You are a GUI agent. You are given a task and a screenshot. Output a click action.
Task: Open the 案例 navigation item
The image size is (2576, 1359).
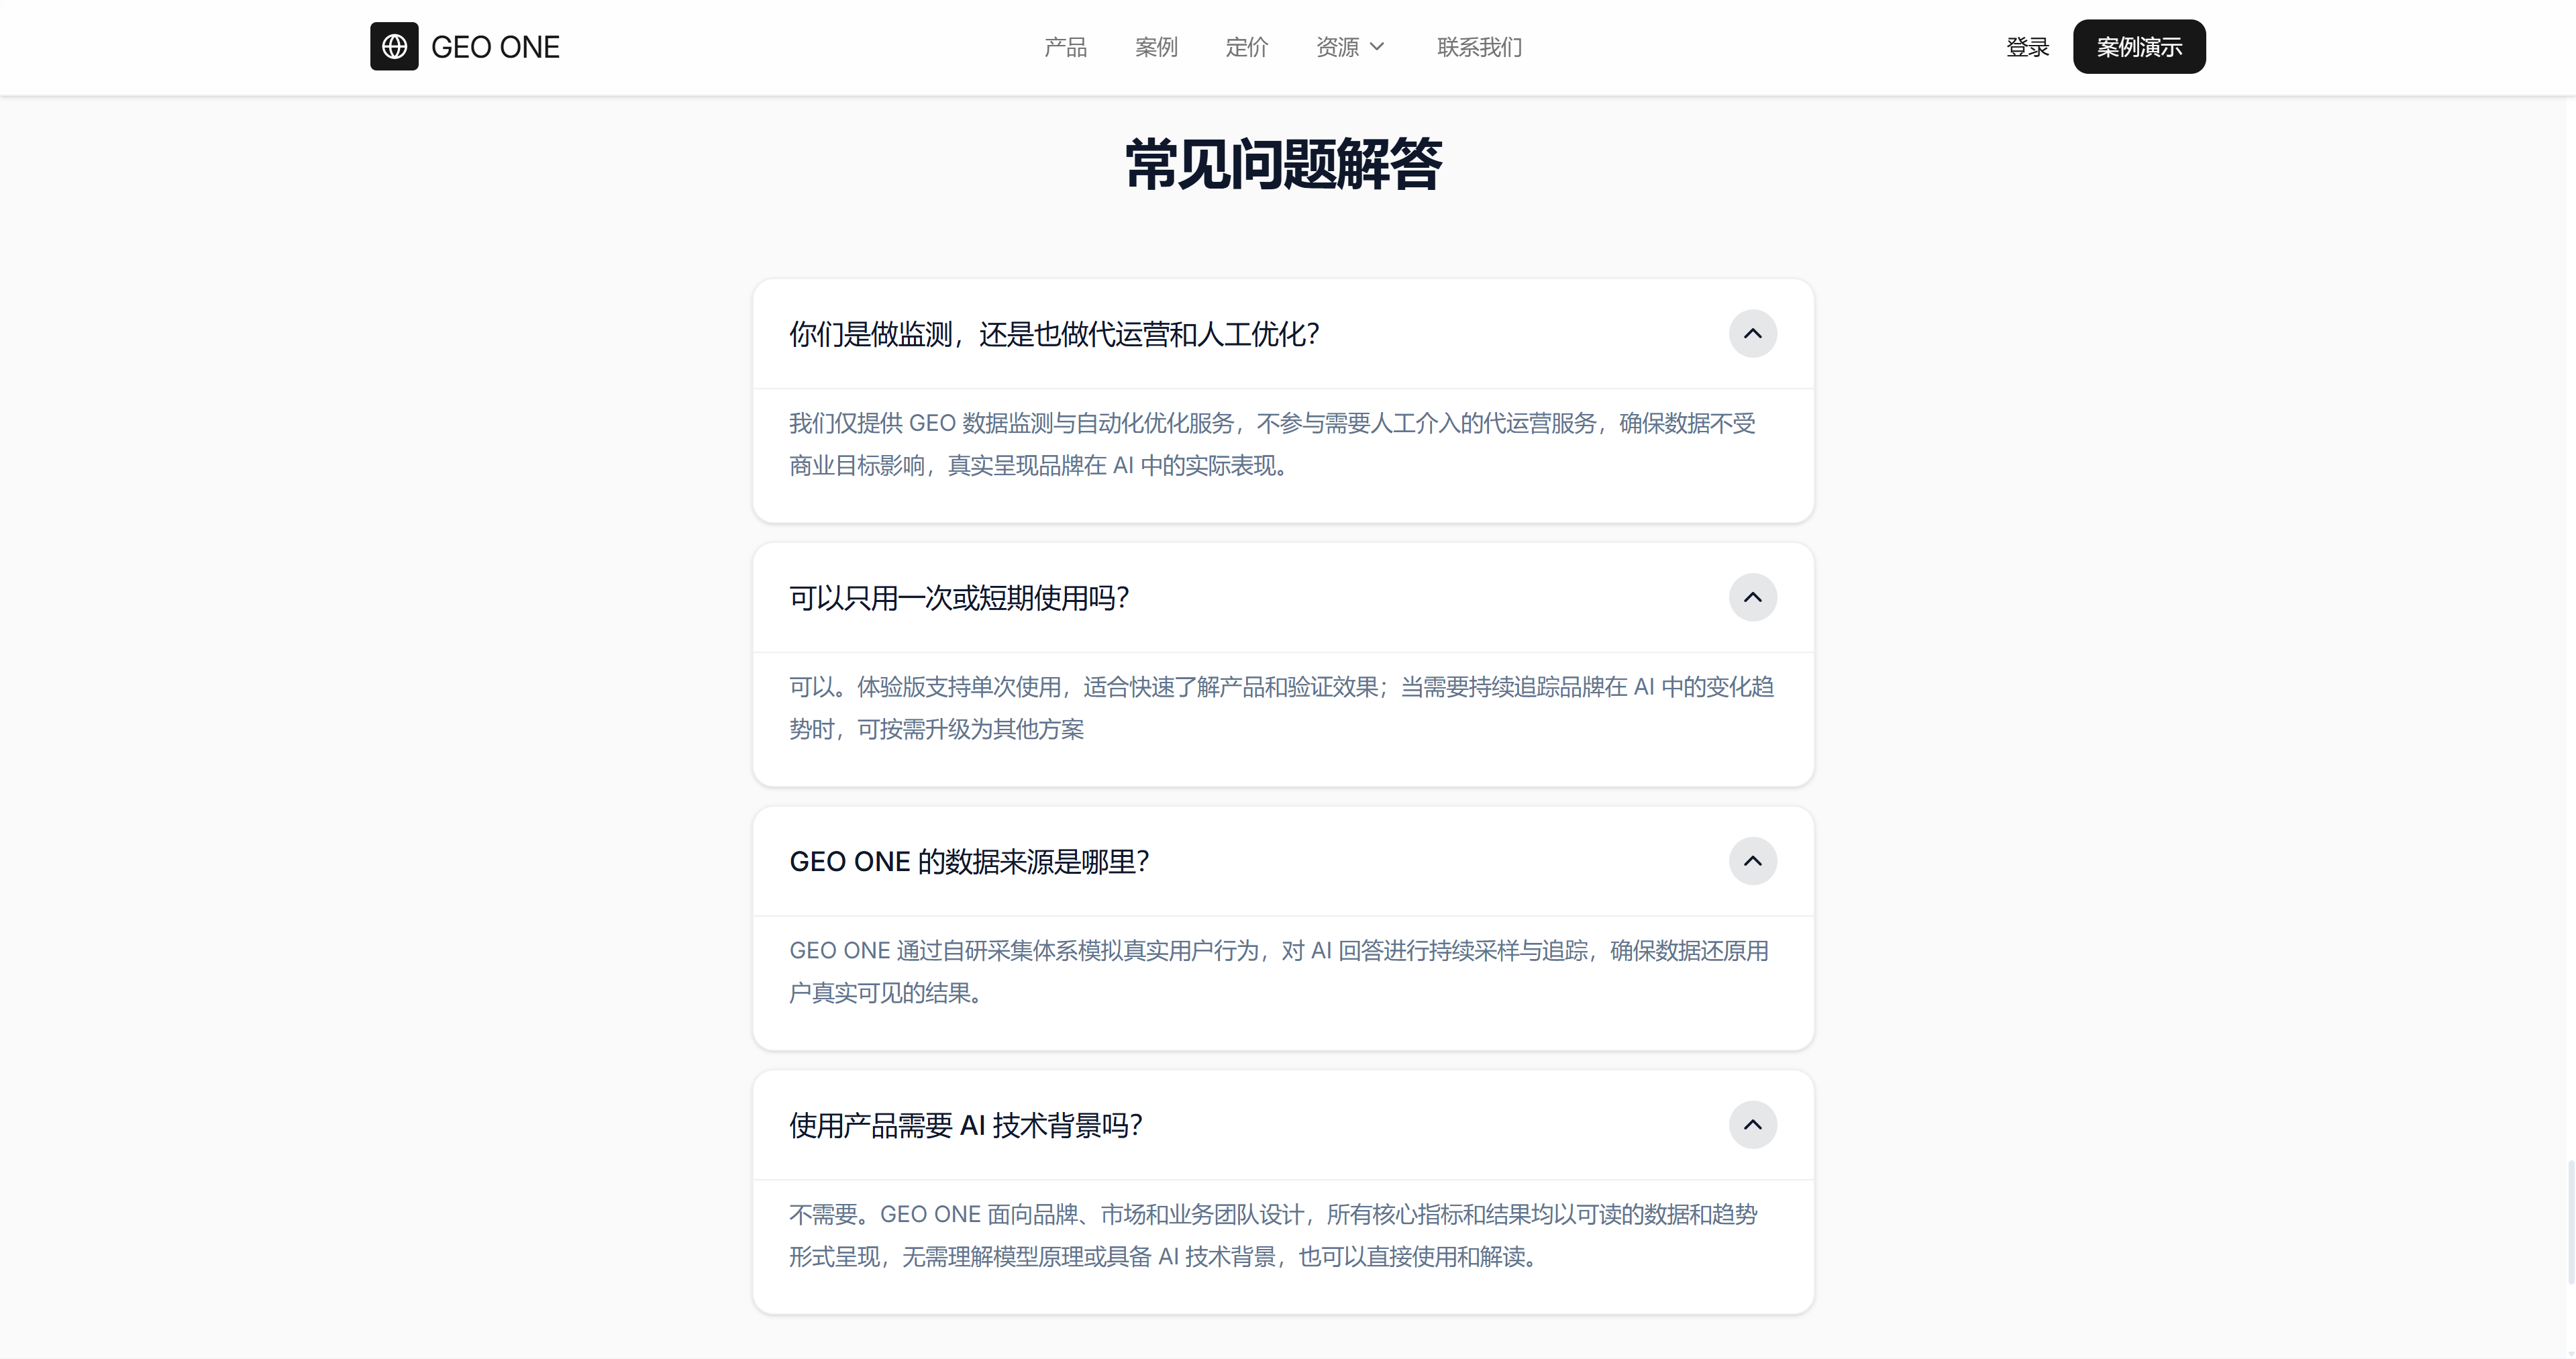pyautogui.click(x=1156, y=47)
